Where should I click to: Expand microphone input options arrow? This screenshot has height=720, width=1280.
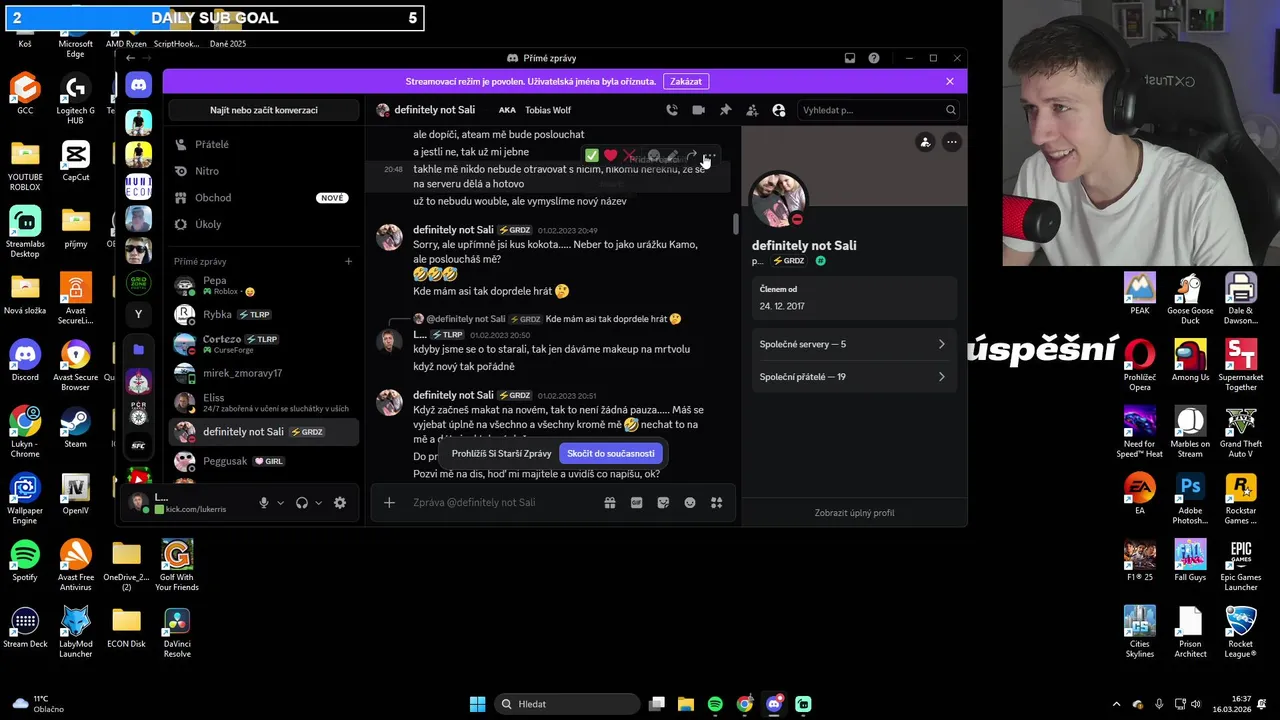280,503
